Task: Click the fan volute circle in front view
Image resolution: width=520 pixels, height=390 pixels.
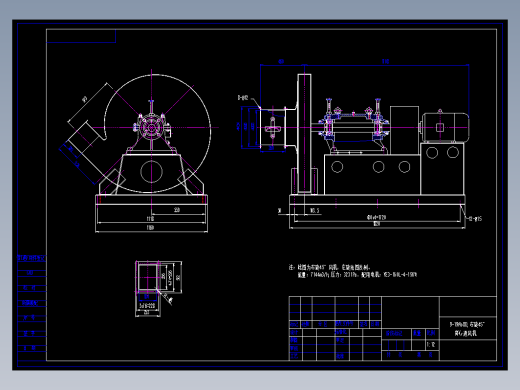Action: click(157, 134)
